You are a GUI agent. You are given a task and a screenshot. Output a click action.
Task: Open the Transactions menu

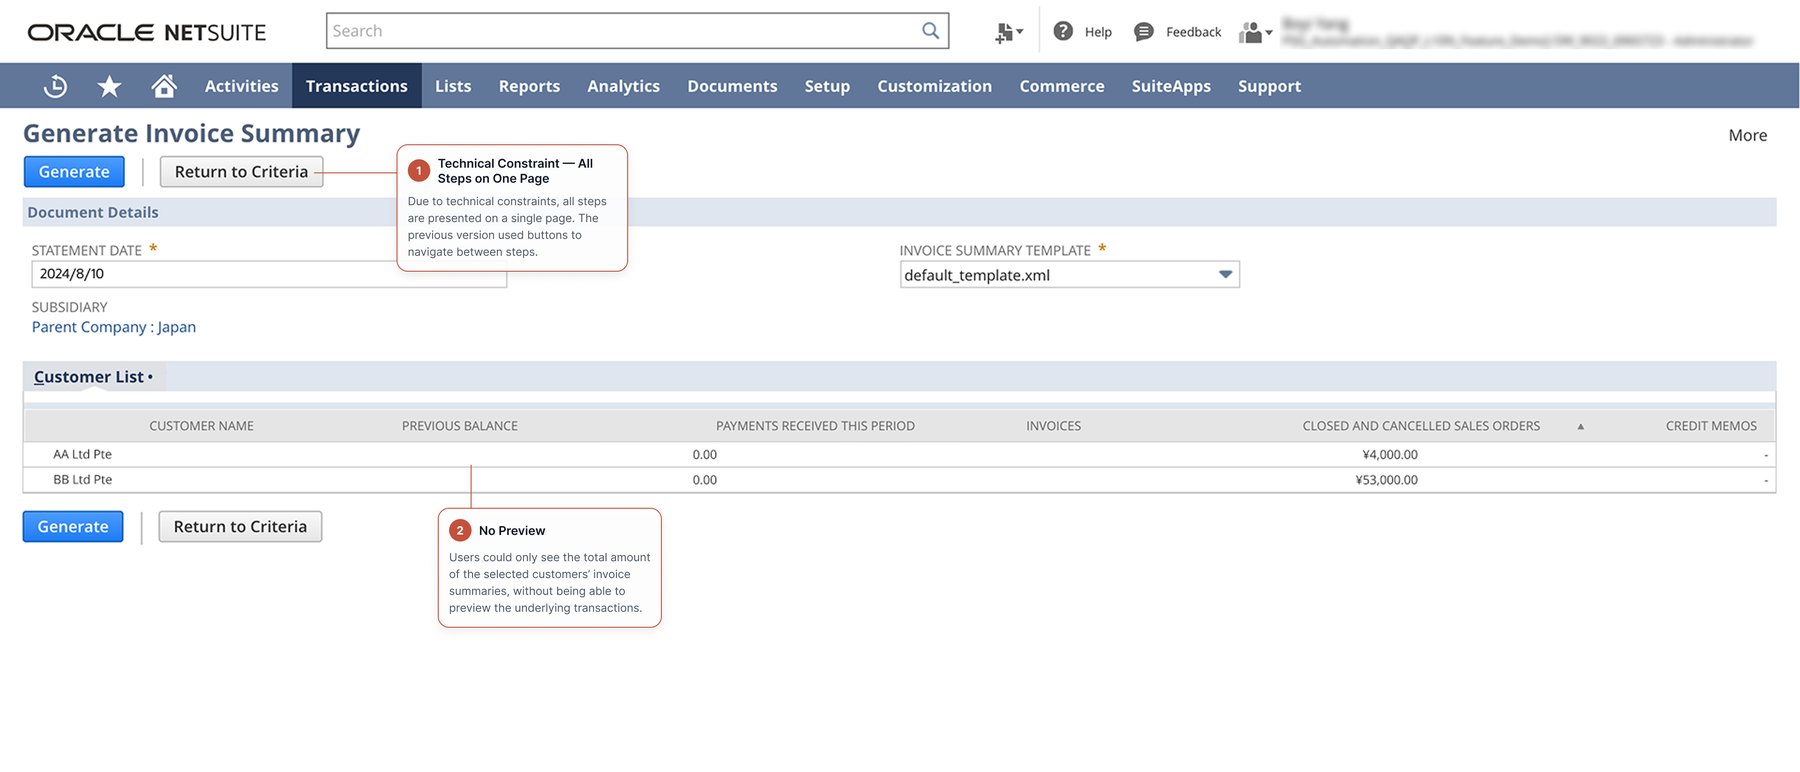357,86
